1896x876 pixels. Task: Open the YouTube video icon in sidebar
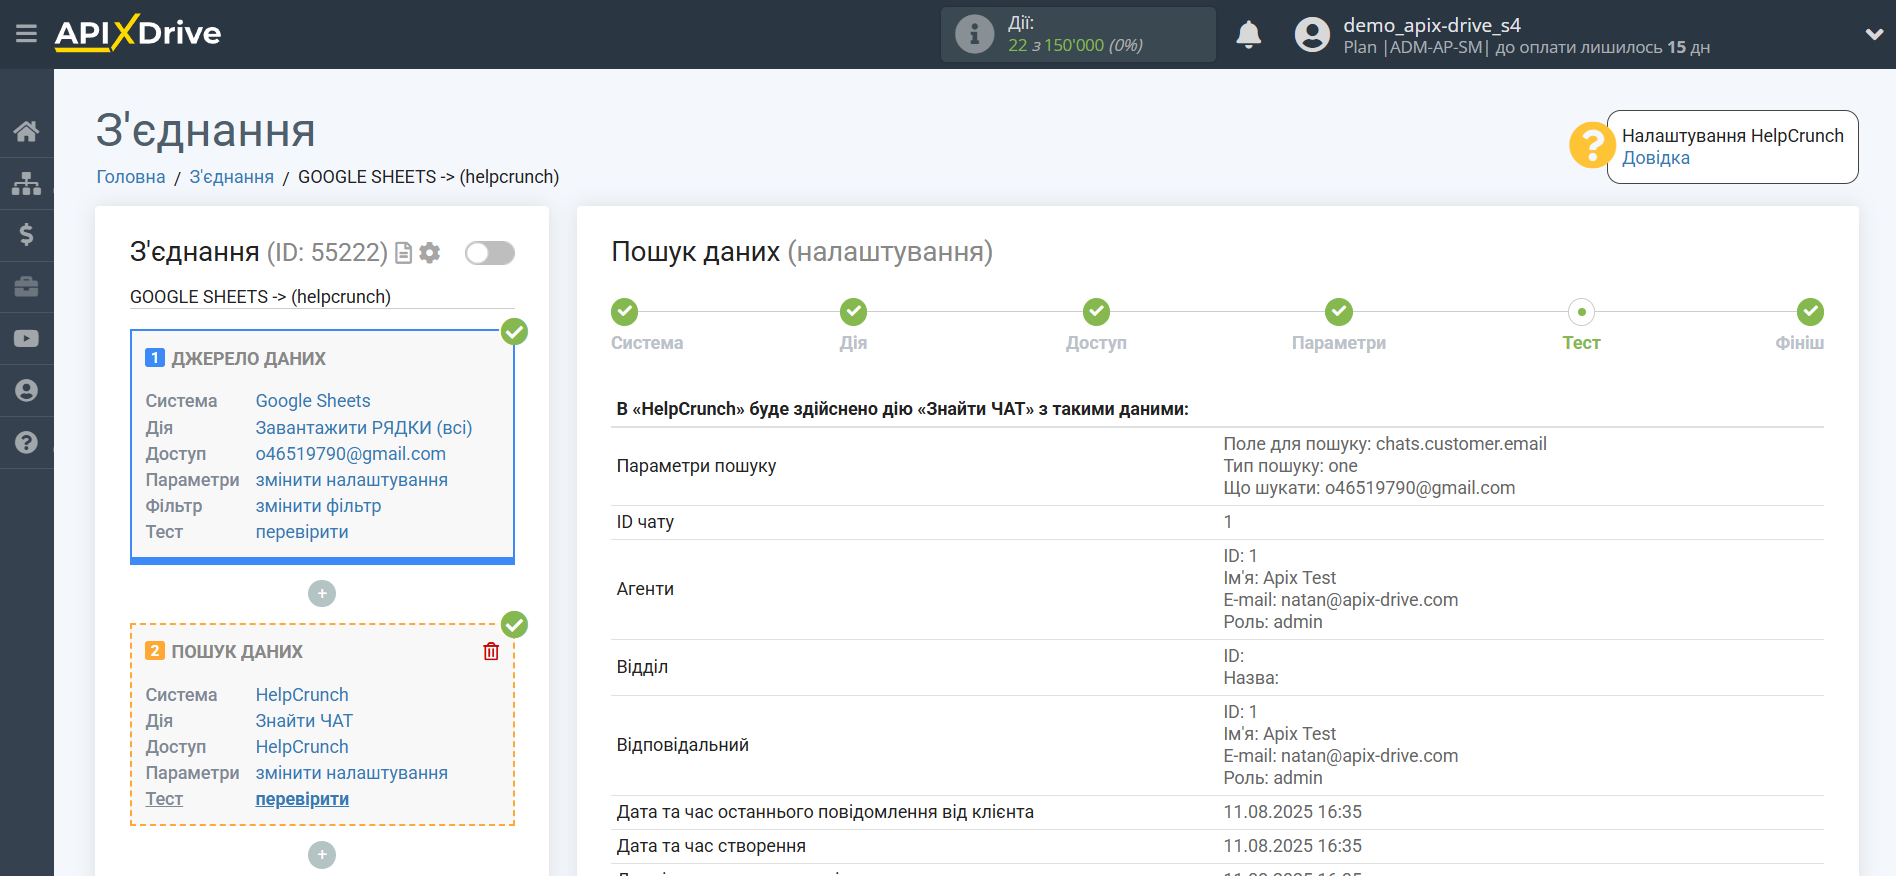point(27,339)
